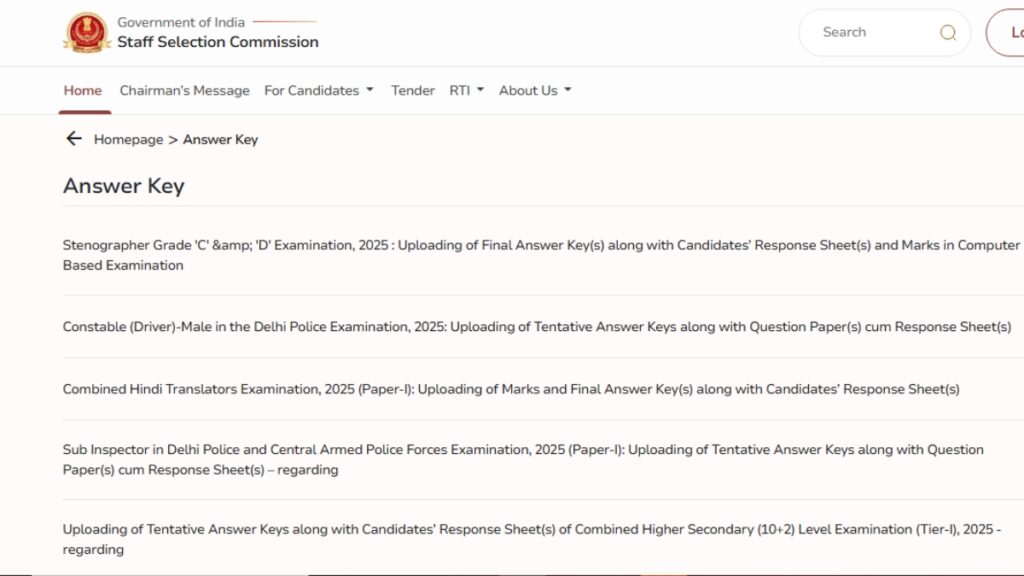The height and width of the screenshot is (576, 1024).
Task: Click the back arrow beside Homepage breadcrumb
Action: pyautogui.click(x=73, y=139)
